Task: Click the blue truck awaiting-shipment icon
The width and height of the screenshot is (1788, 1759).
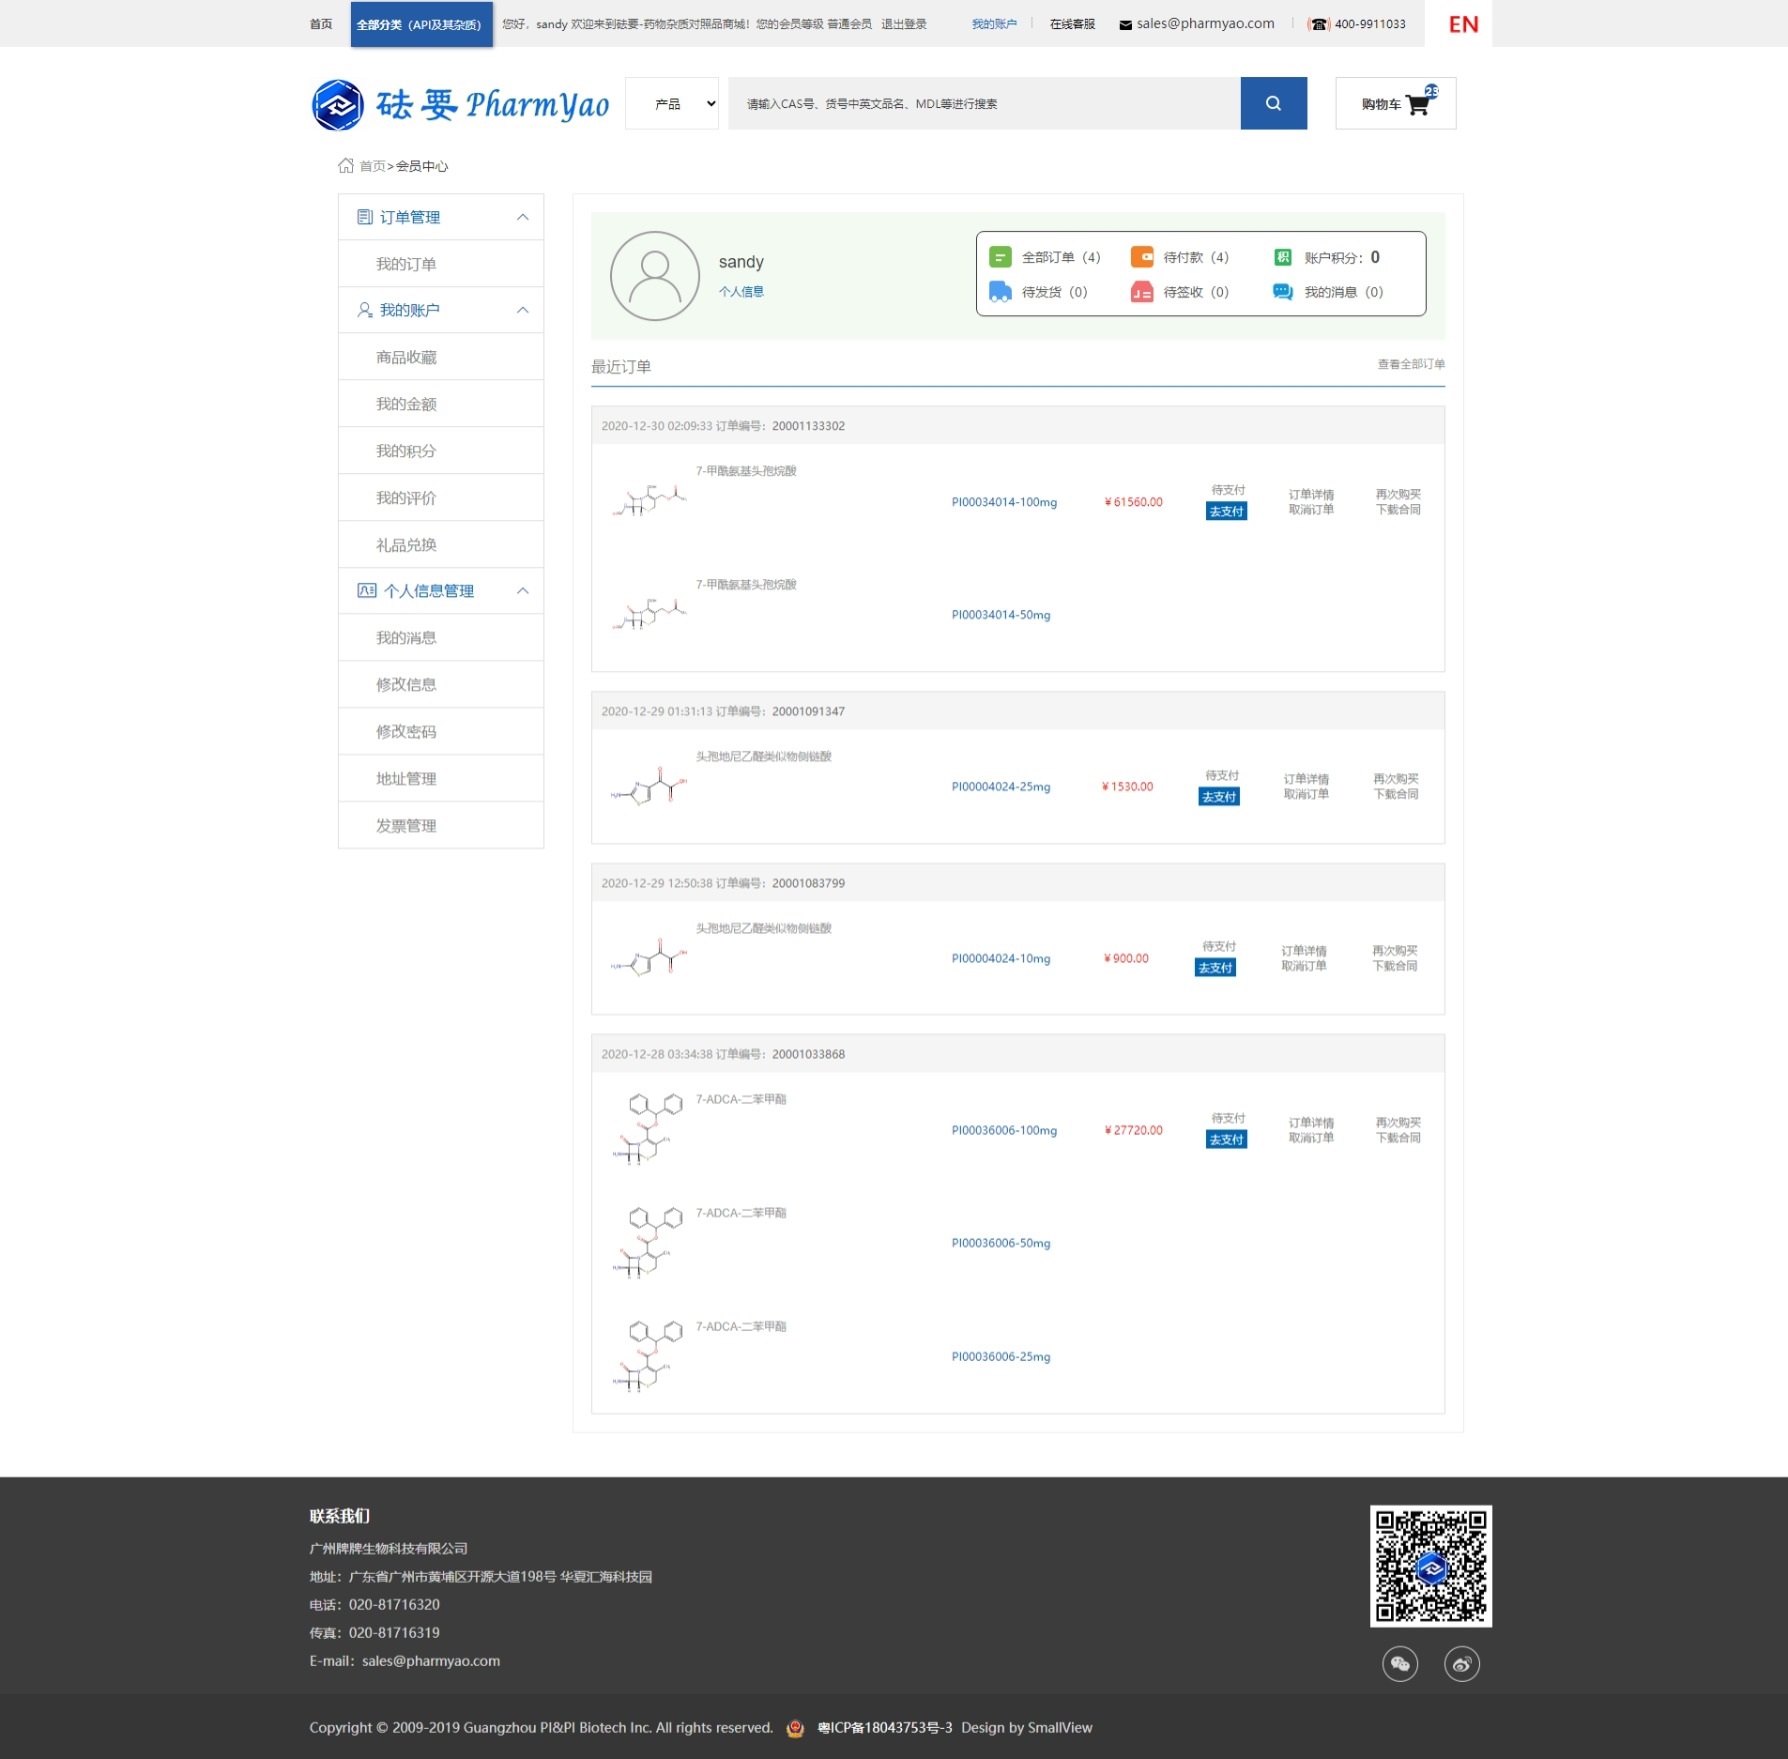Action: (1000, 292)
